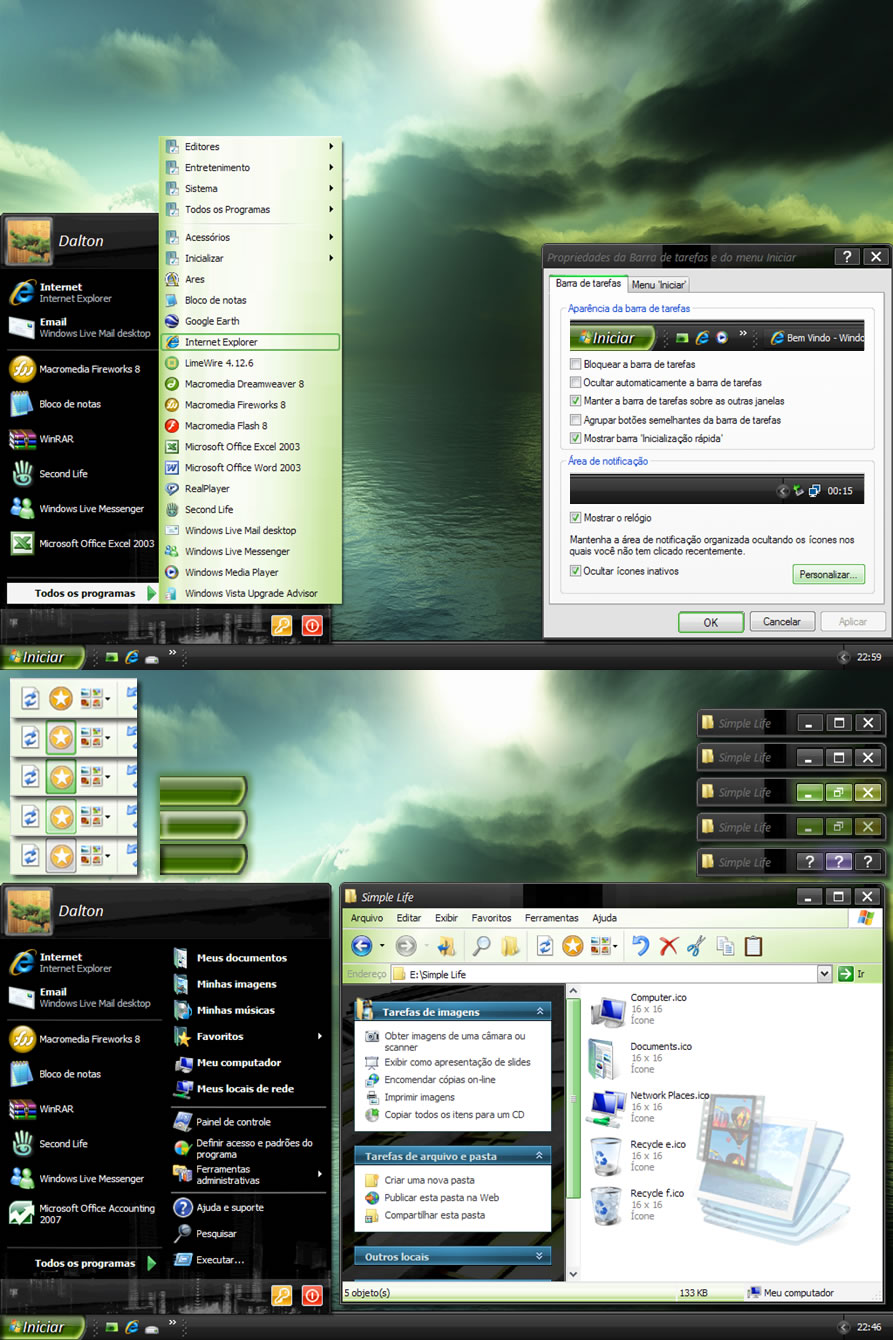The image size is (893, 1340).
Task: Click the Undo arrow in explorer toolbar
Action: [641, 945]
